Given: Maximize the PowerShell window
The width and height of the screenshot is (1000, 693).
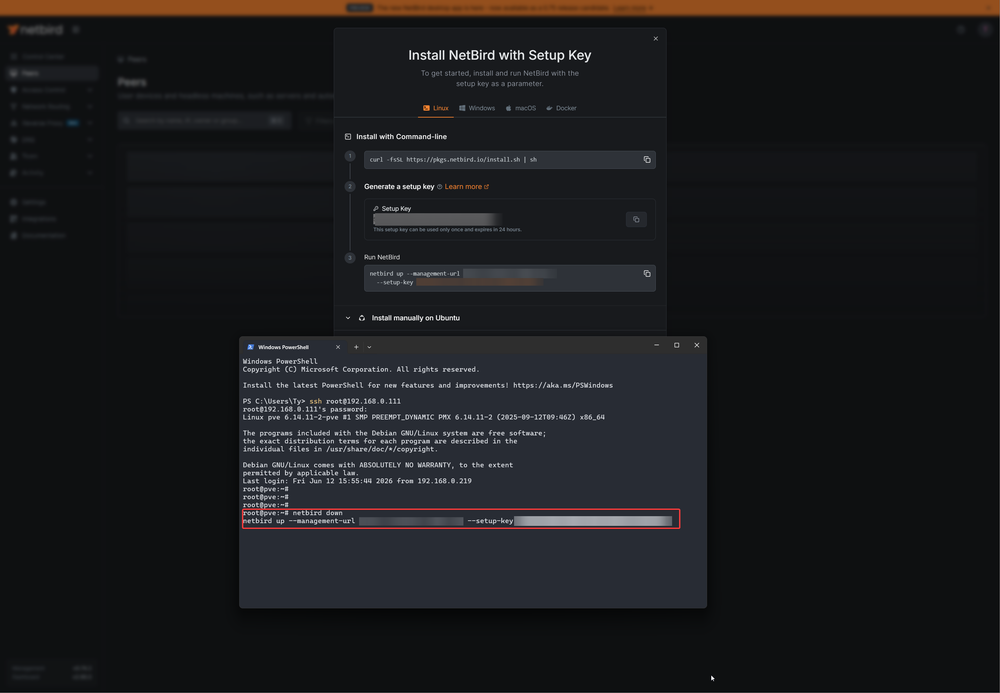Looking at the screenshot, I should (677, 346).
